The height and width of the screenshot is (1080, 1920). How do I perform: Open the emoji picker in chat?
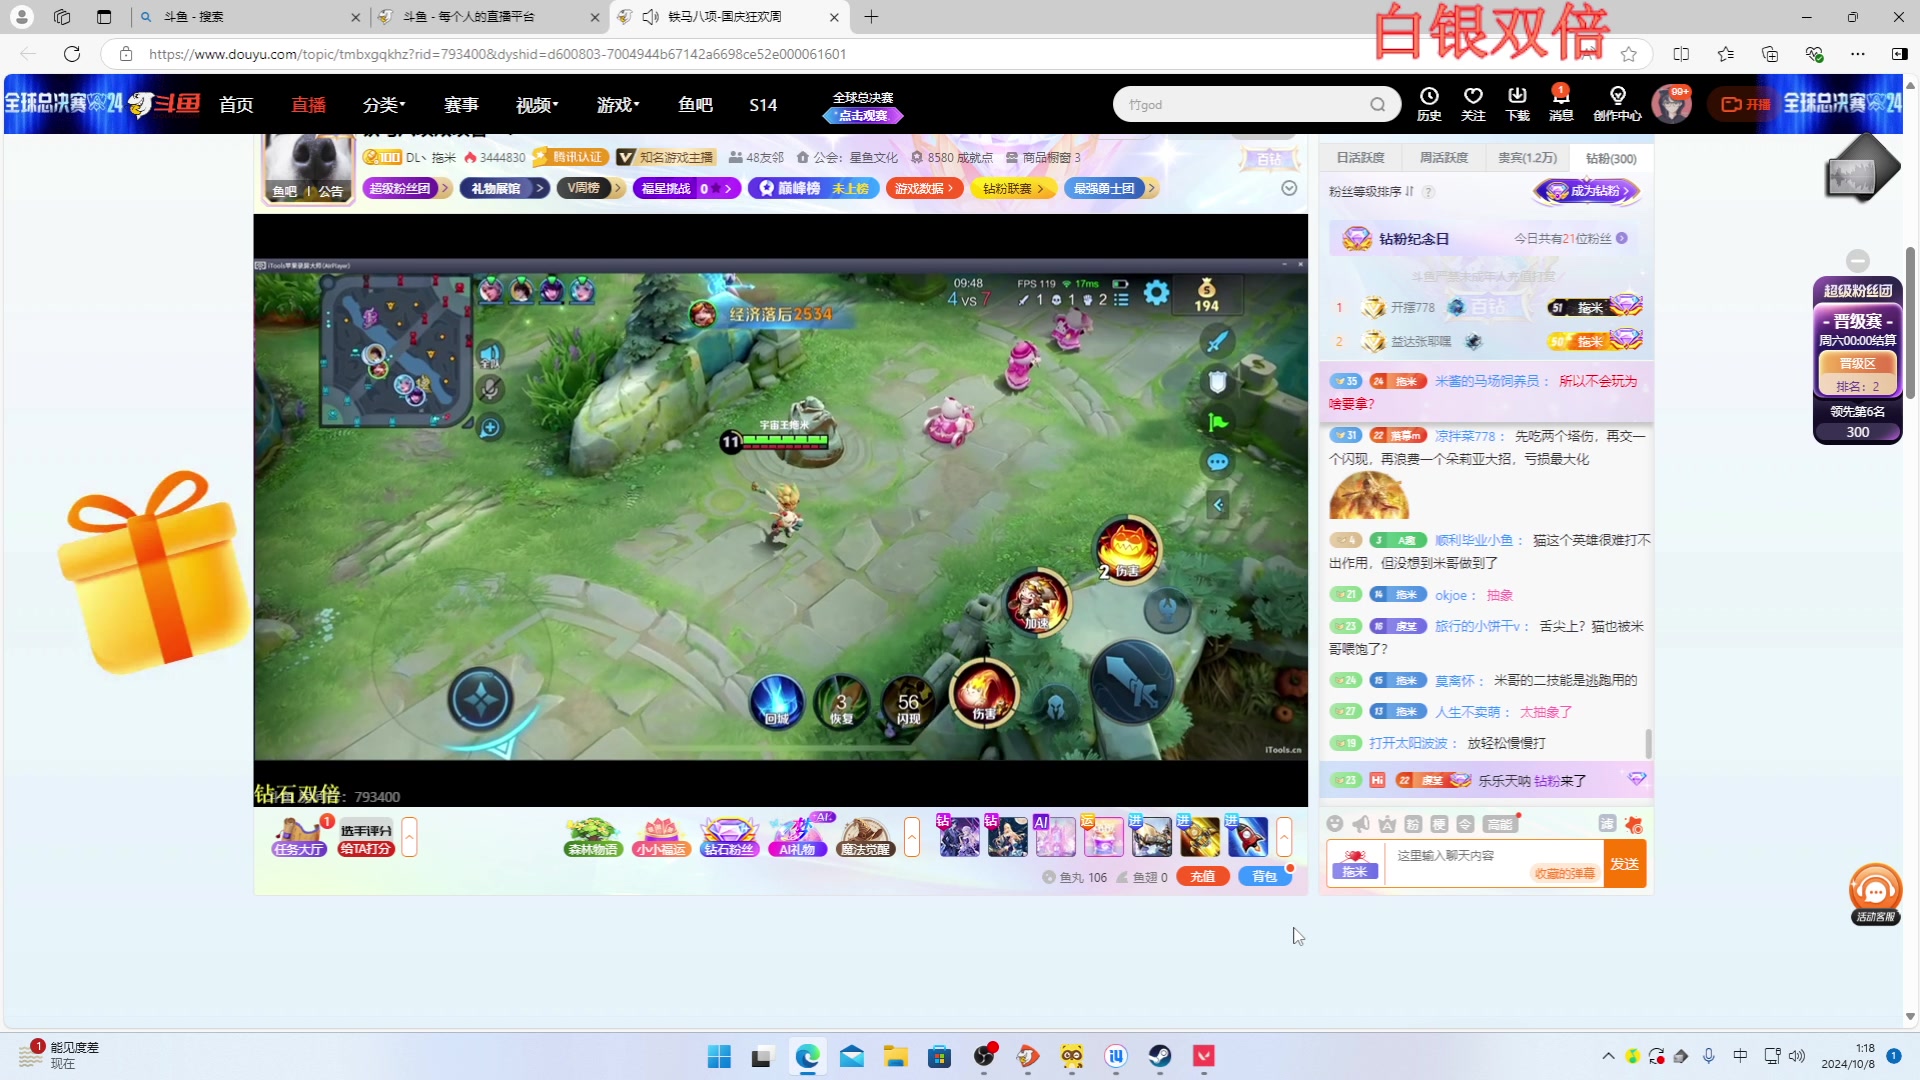pos(1335,824)
